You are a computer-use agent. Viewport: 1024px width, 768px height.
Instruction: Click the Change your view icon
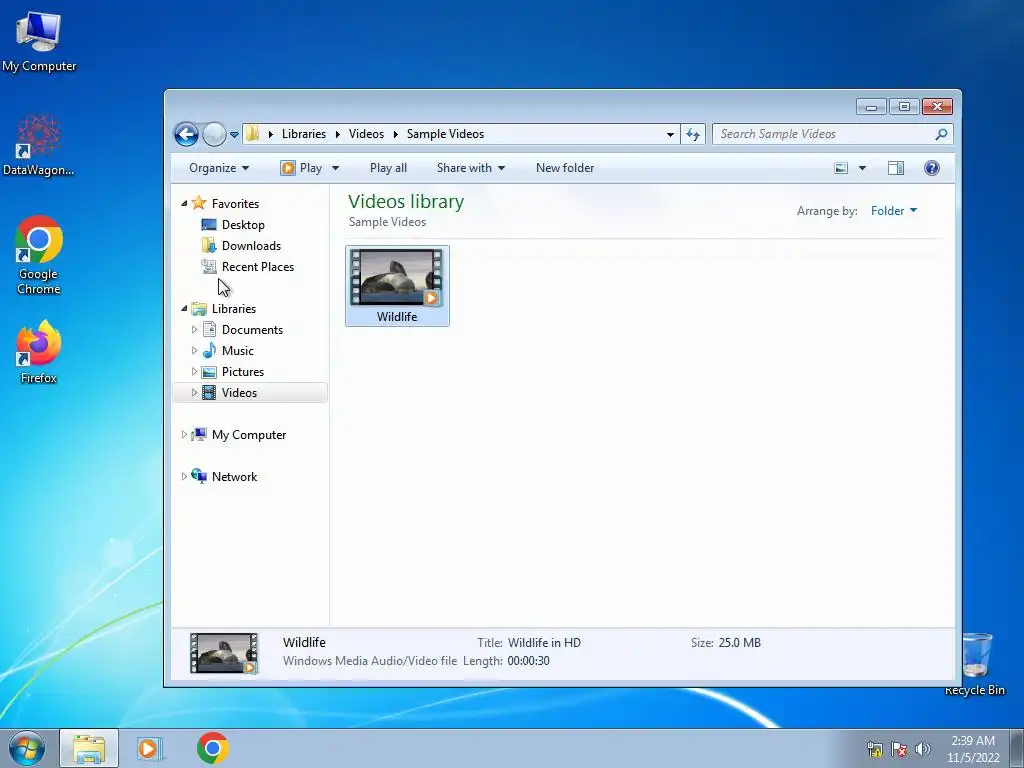point(841,168)
